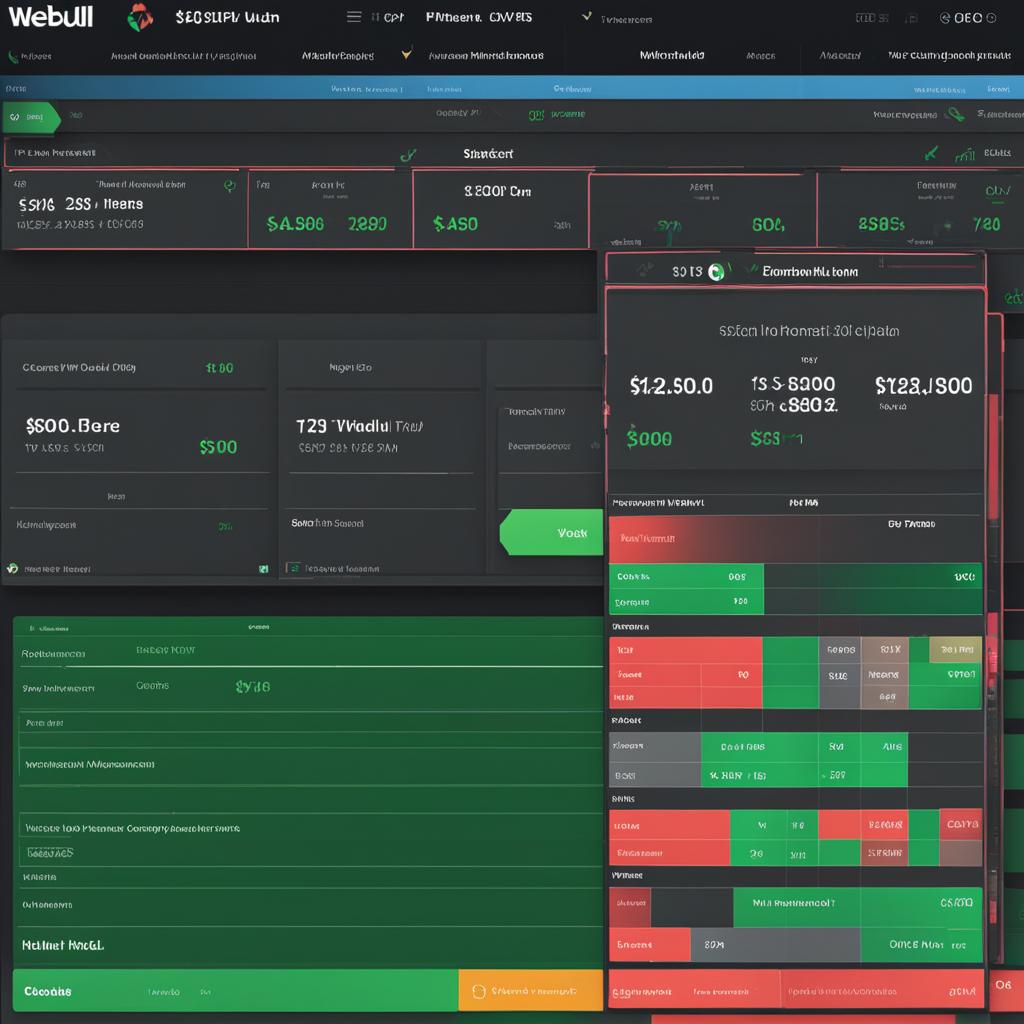The width and height of the screenshot is (1024, 1024).
Task: Click the white menu item left of Mseas
Action: click(672, 56)
